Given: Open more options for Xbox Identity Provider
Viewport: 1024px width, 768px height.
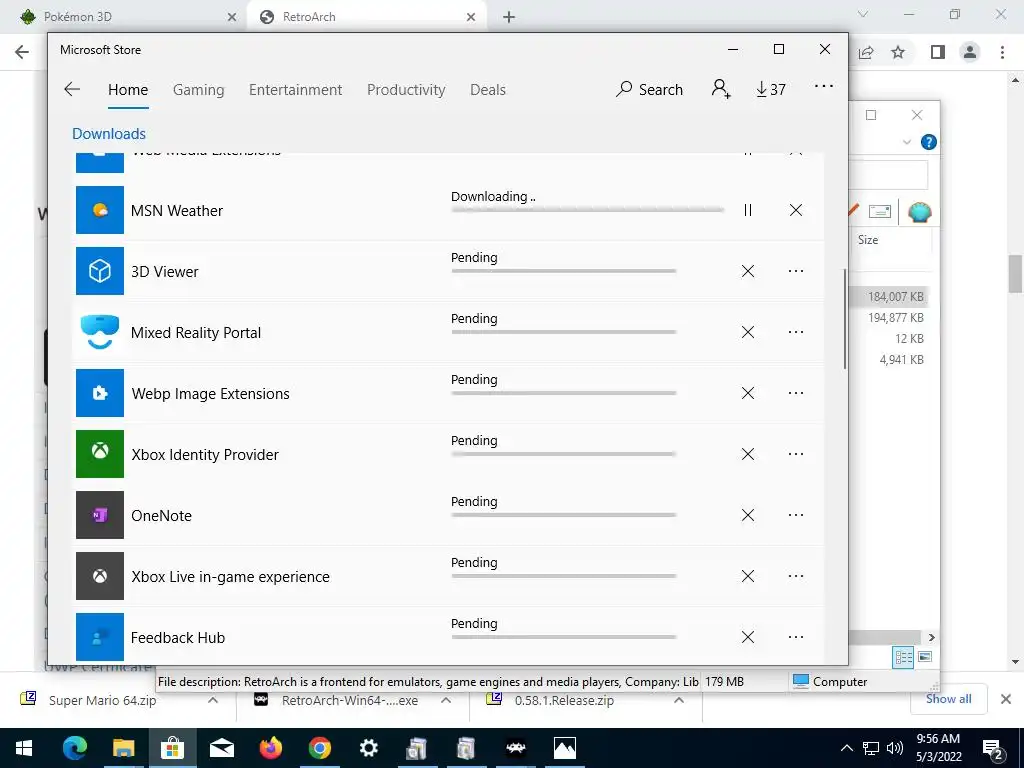Looking at the screenshot, I should point(795,454).
